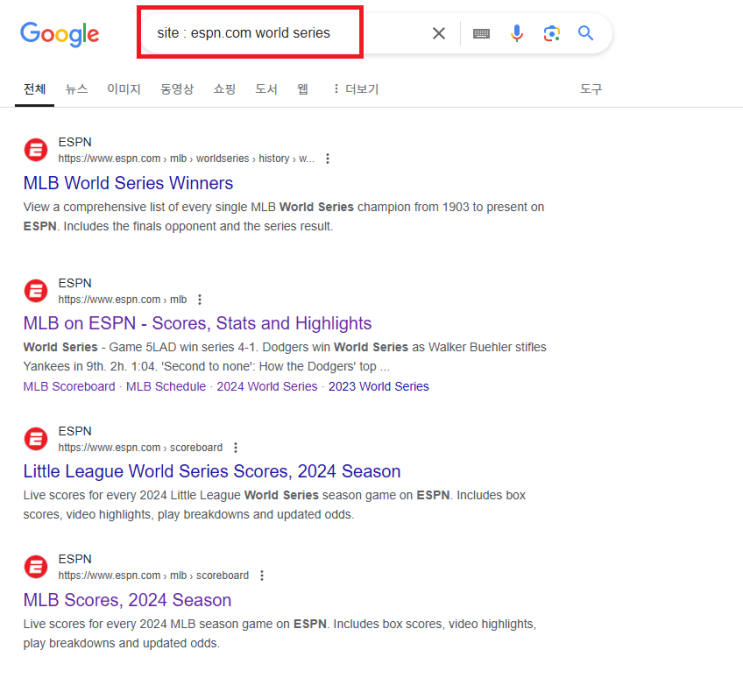Click the snippet mentioning 'Dodgers win World Series'
This screenshot has height=678, width=743.
[x=285, y=357]
